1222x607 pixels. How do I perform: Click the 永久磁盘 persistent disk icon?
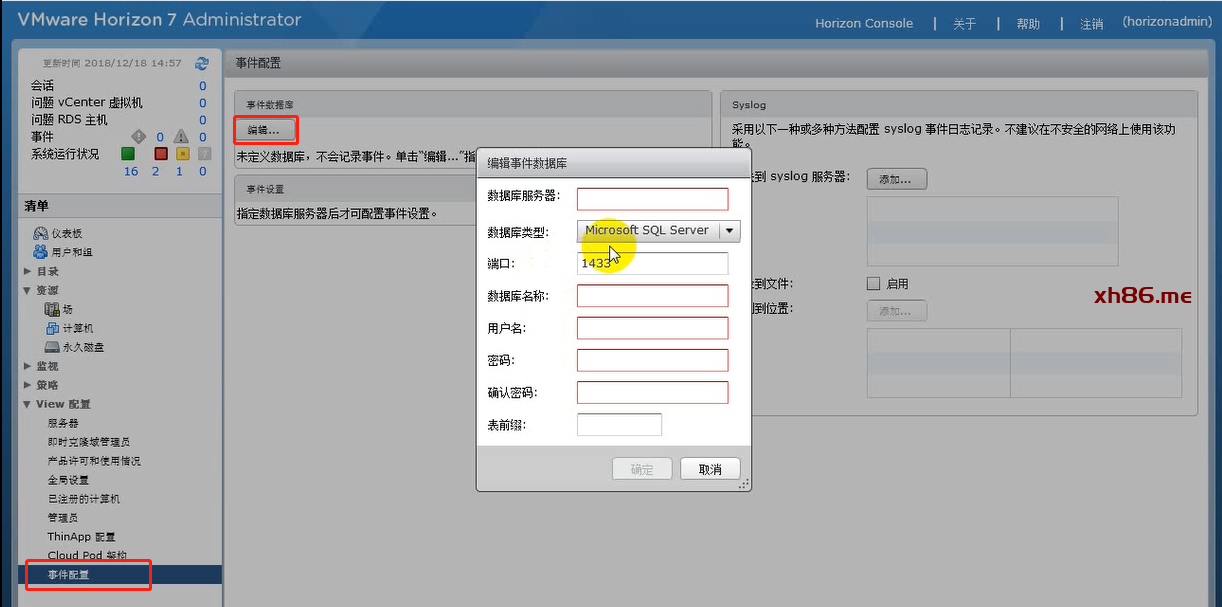click(53, 347)
